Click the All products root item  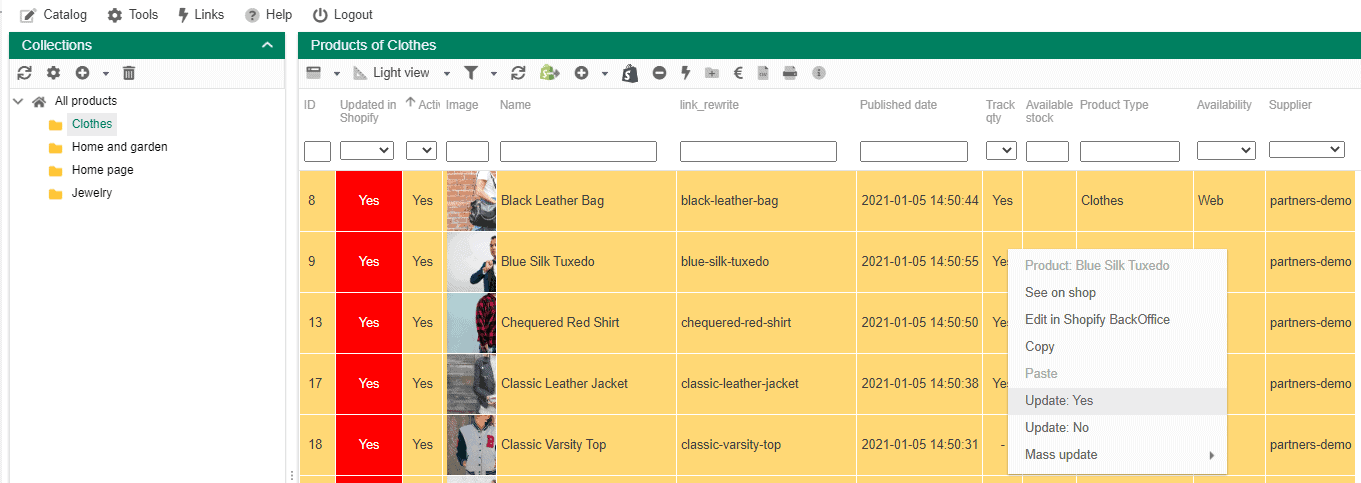[85, 101]
